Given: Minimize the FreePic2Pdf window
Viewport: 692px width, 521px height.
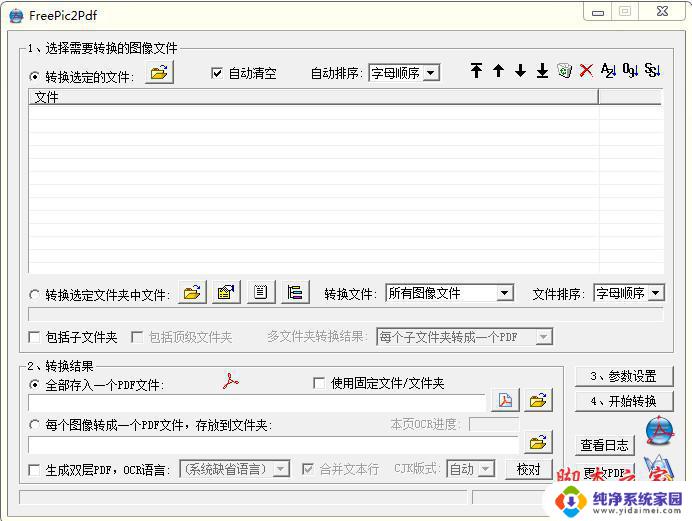Looking at the screenshot, I should [598, 12].
